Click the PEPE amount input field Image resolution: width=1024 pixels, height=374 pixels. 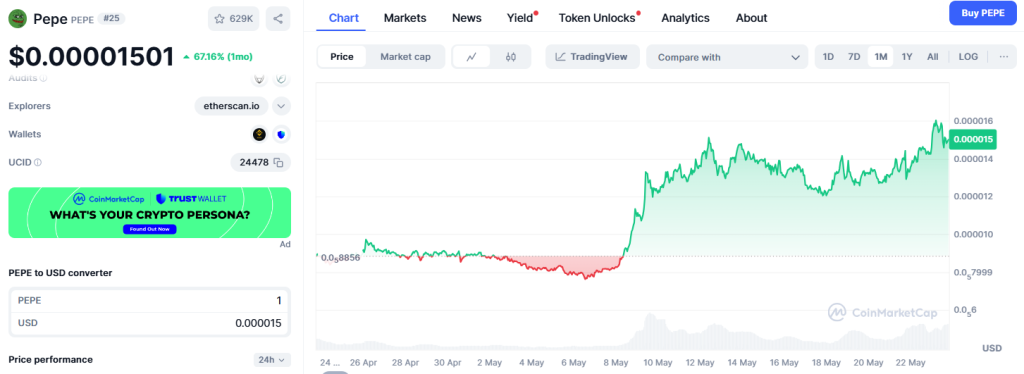pos(150,300)
